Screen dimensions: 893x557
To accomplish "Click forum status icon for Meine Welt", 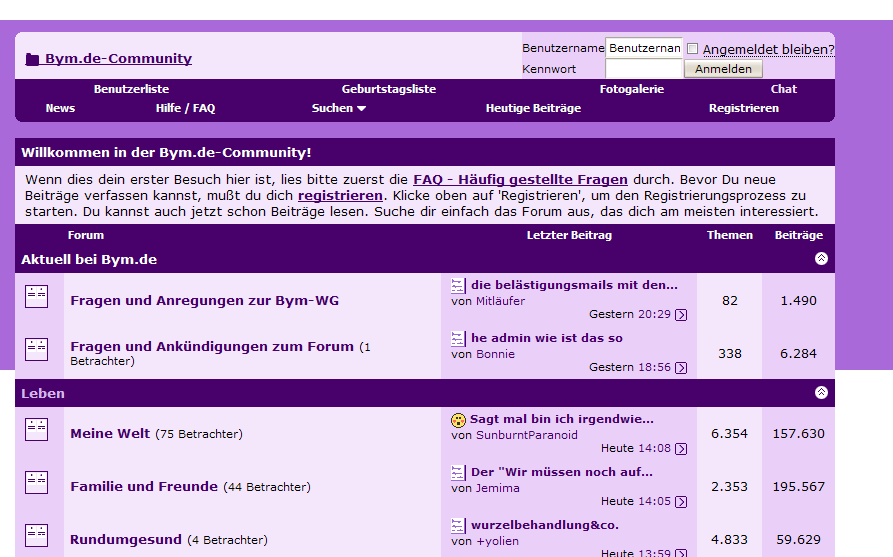I will (x=36, y=429).
